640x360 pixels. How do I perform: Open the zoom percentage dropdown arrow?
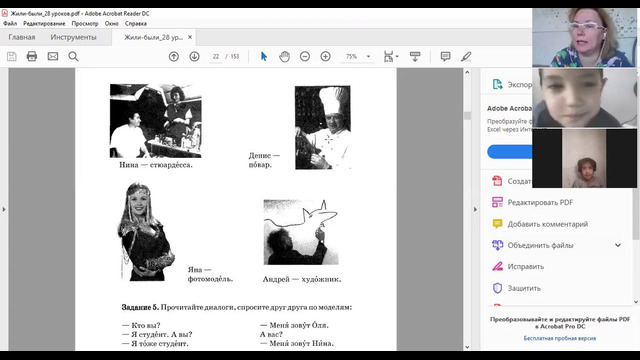[x=368, y=56]
